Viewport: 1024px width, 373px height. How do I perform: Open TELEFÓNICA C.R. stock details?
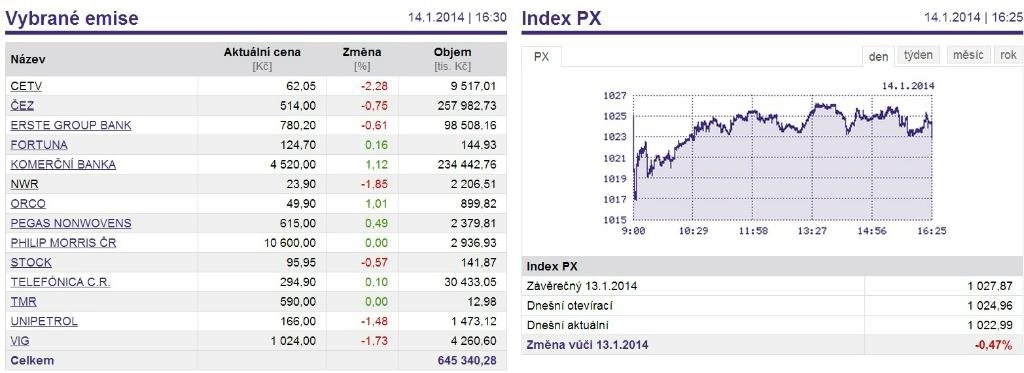(60, 282)
